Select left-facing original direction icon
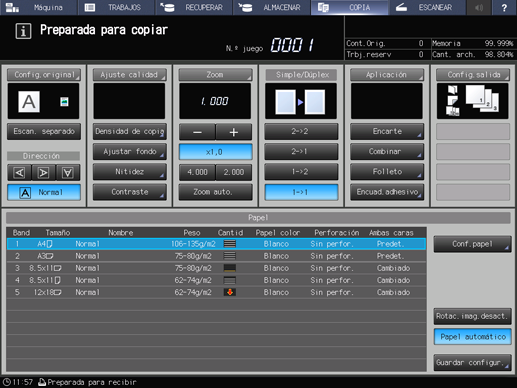Image resolution: width=517 pixels, height=388 pixels. tap(19, 172)
